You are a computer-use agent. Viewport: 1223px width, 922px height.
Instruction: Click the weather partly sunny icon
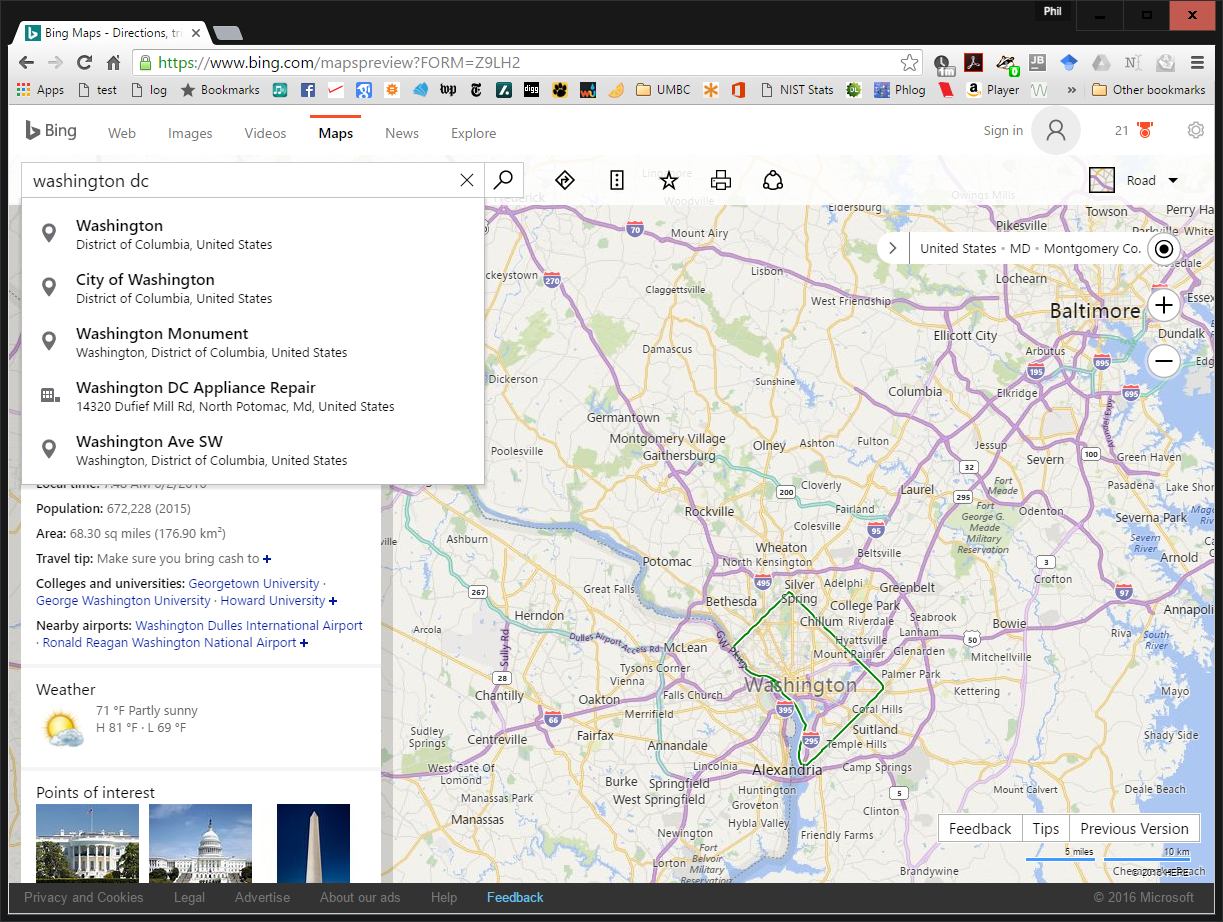(x=62, y=727)
